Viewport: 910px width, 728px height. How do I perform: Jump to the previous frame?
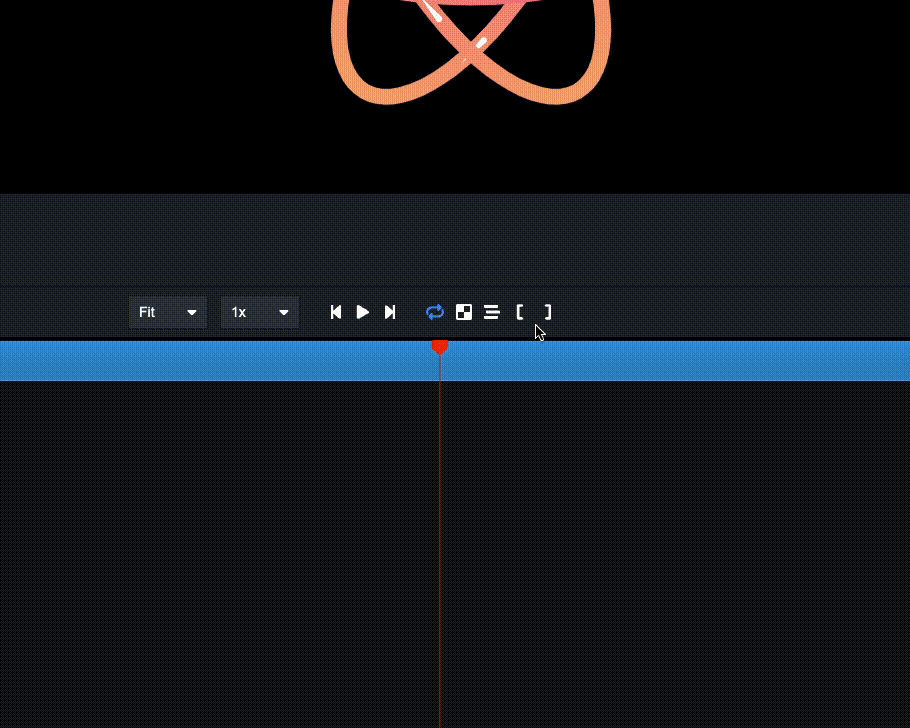point(336,312)
